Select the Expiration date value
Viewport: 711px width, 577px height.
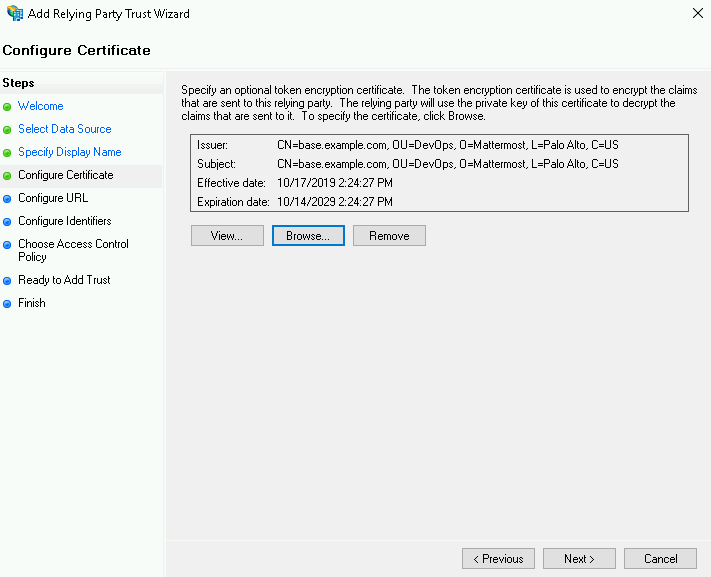[x=337, y=202]
